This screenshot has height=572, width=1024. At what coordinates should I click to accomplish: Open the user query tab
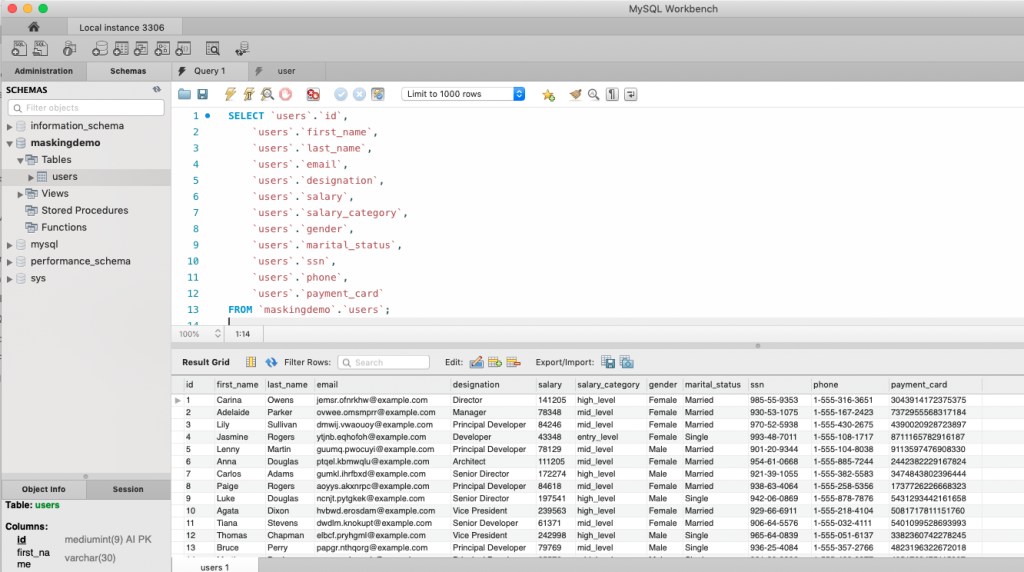285,71
